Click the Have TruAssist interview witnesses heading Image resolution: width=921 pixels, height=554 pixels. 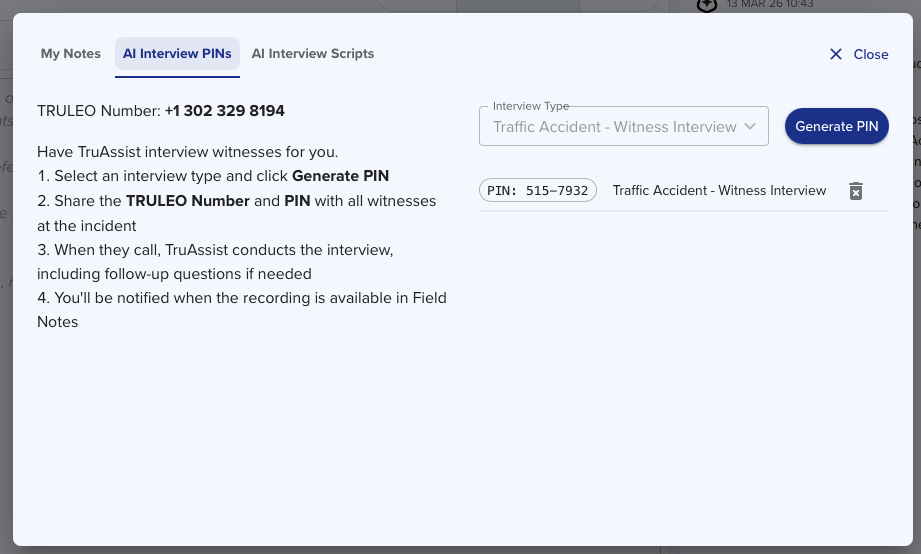coord(187,152)
